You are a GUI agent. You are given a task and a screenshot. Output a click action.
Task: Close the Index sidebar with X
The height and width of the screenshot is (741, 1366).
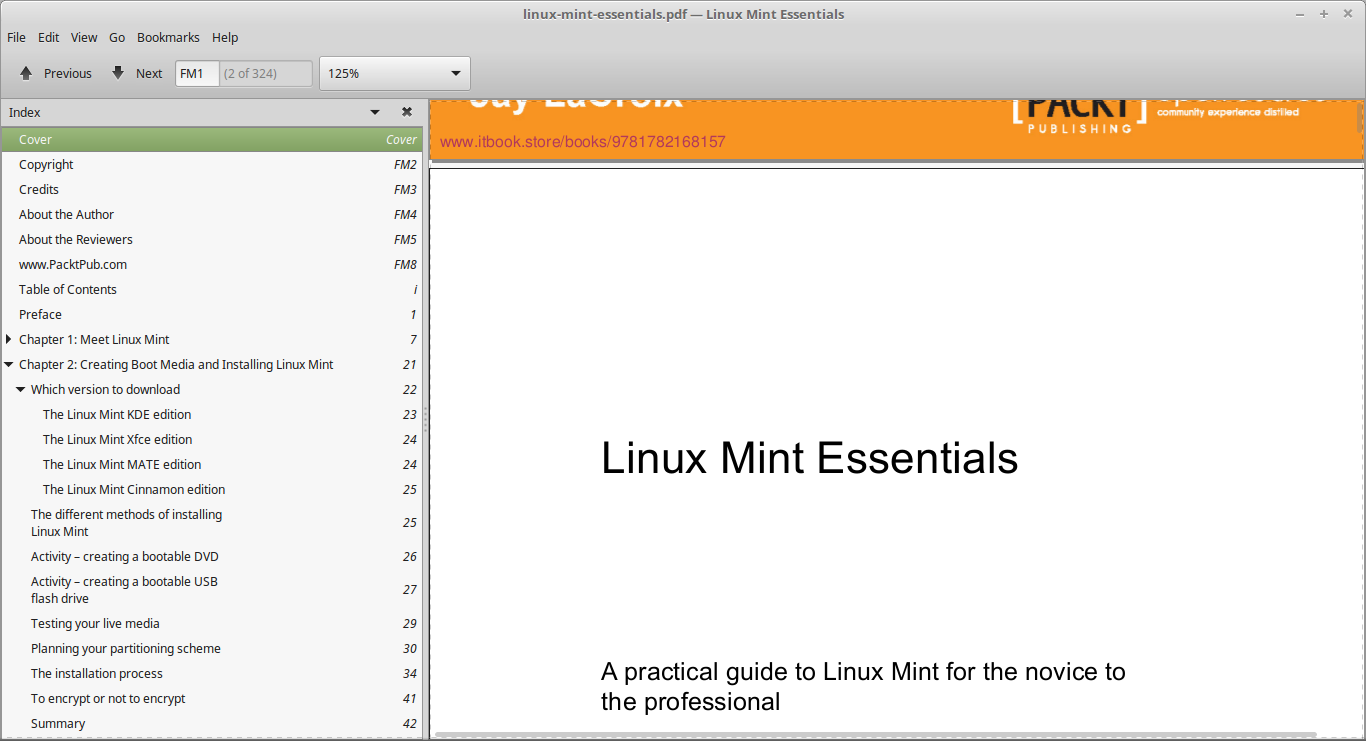[407, 112]
